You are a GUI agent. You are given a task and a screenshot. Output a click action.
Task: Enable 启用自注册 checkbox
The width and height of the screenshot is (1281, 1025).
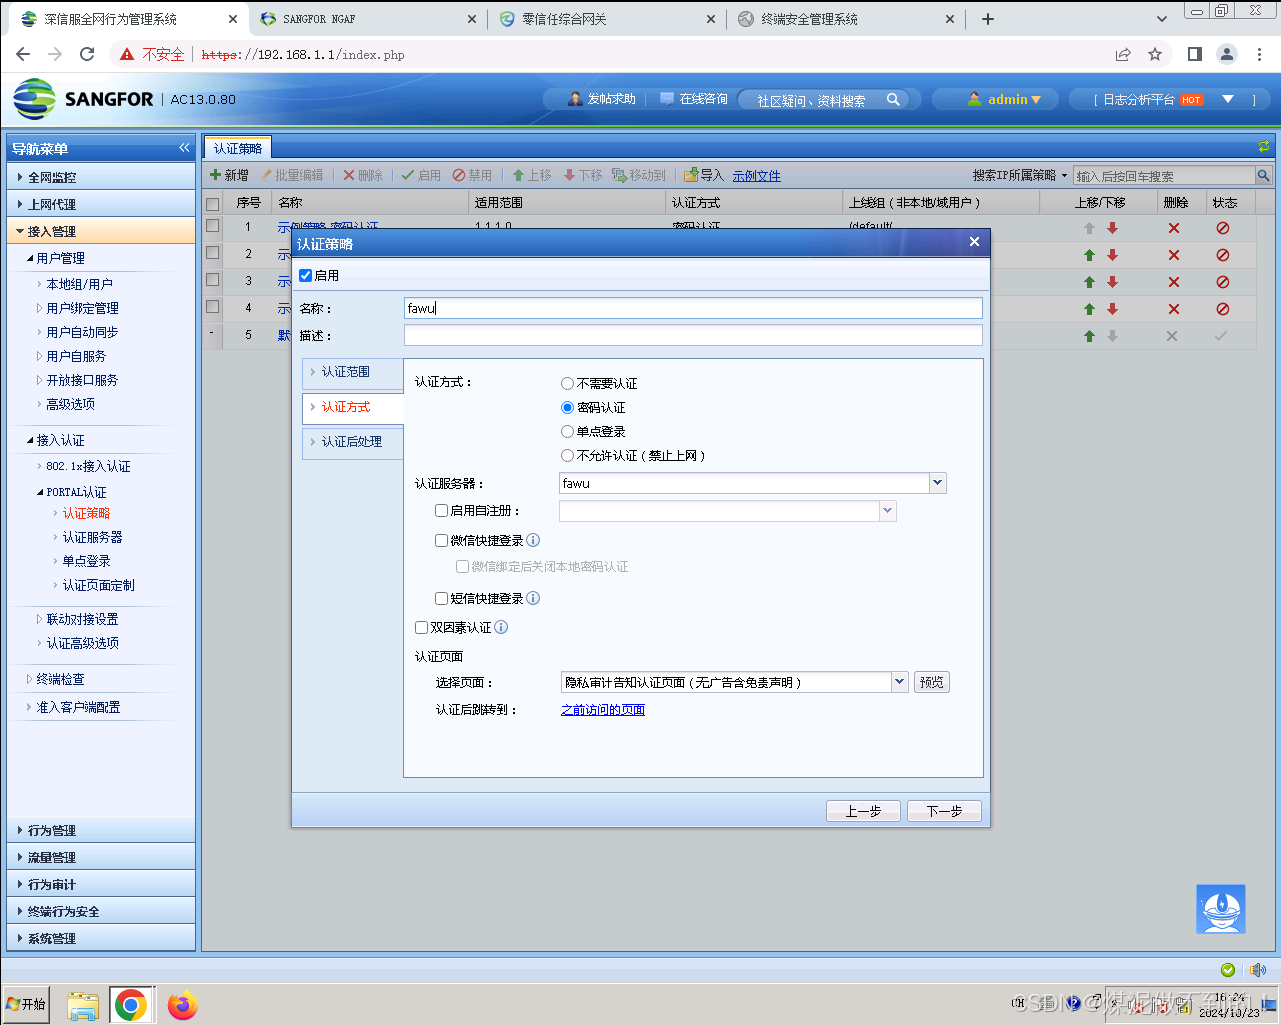441,510
